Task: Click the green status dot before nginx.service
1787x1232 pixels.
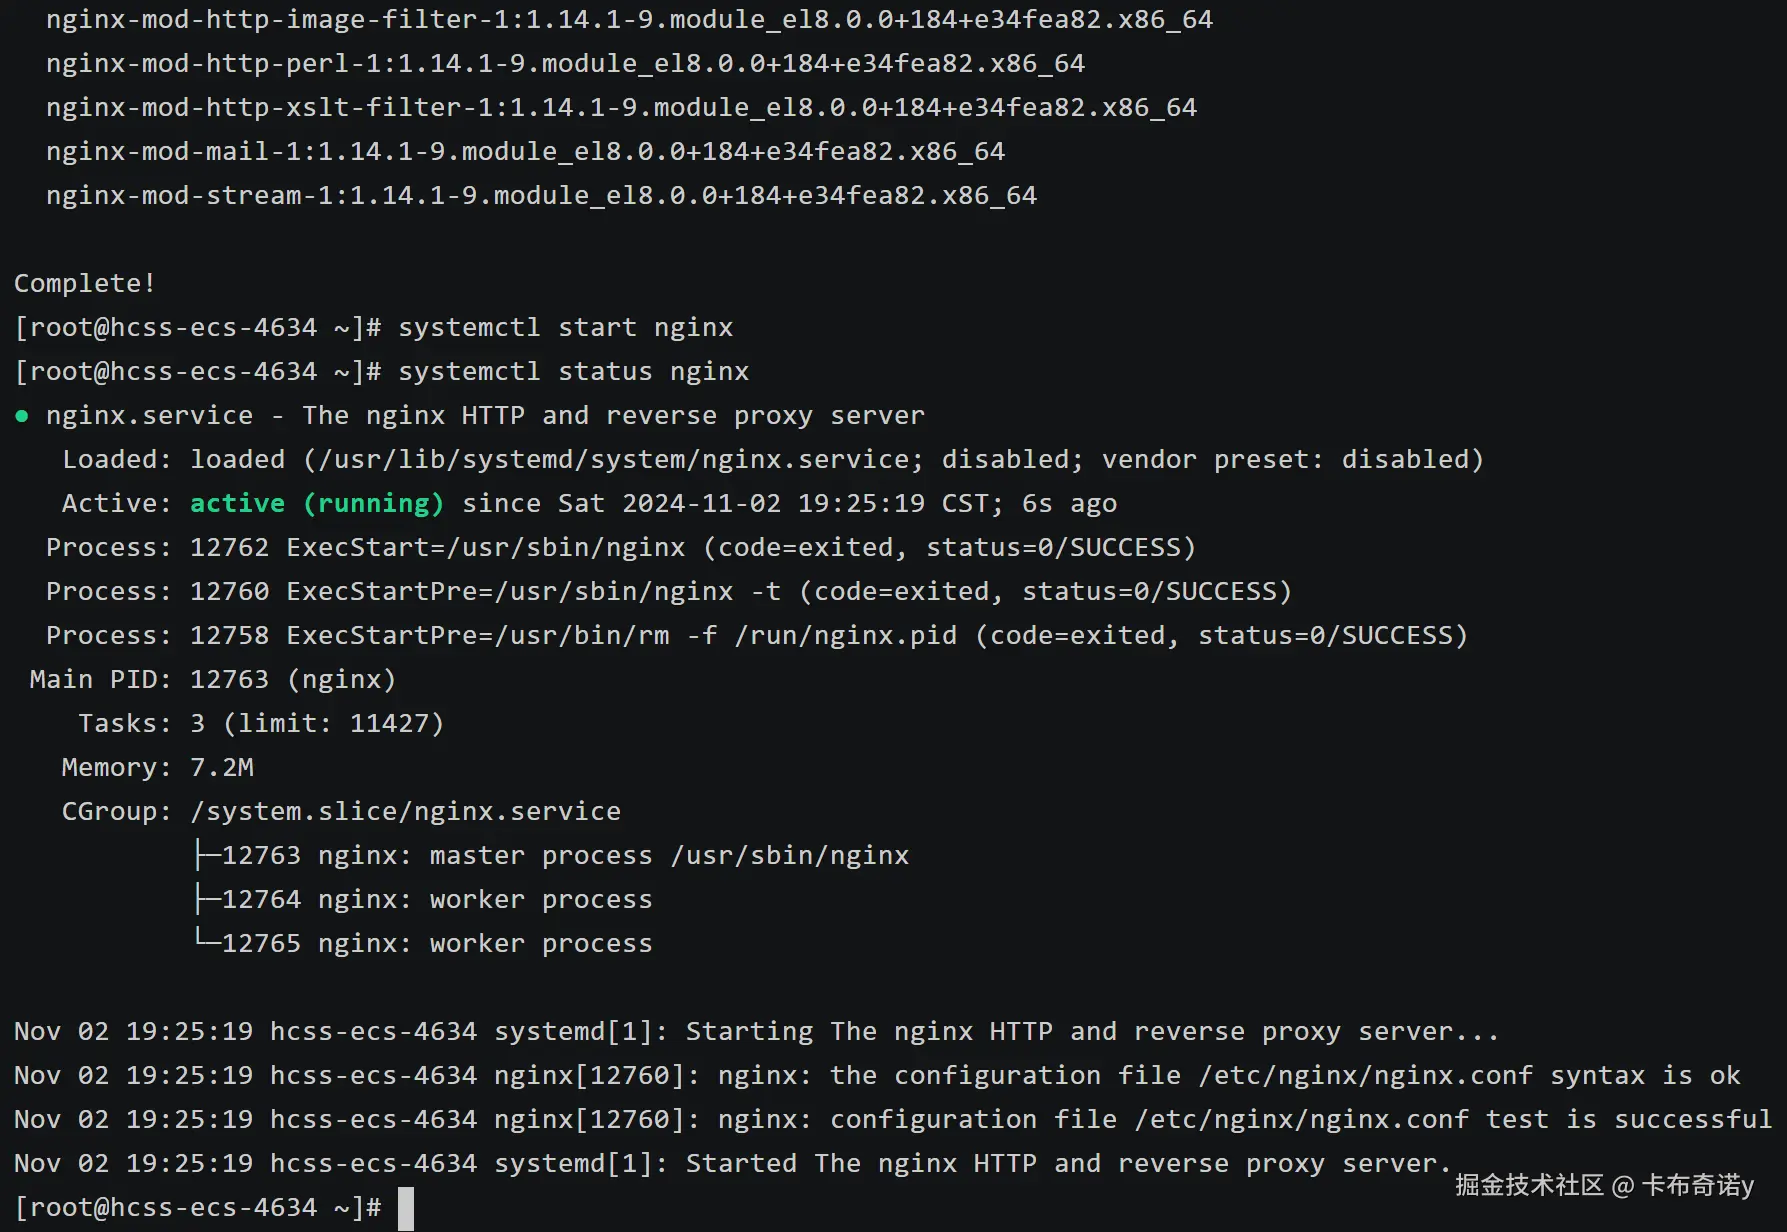Action: 22,416
